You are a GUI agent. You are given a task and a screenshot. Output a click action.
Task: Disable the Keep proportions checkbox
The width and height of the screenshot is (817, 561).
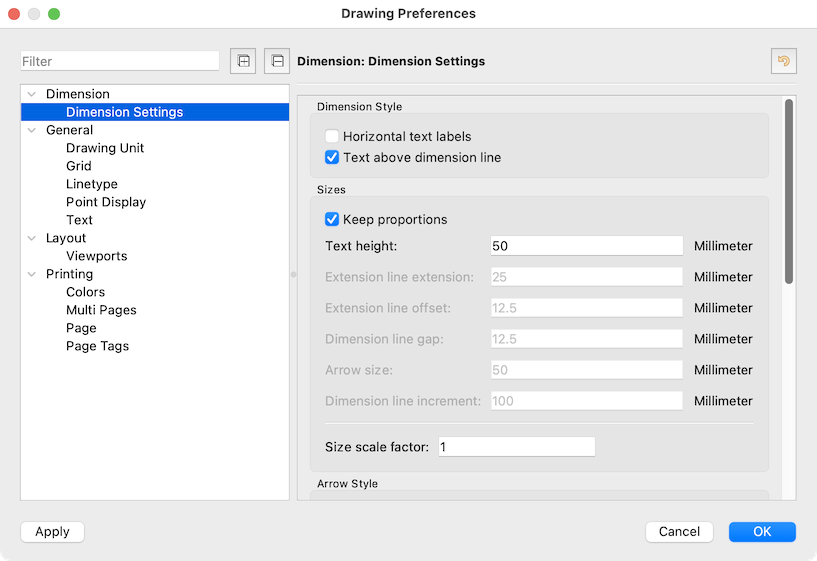click(x=332, y=219)
